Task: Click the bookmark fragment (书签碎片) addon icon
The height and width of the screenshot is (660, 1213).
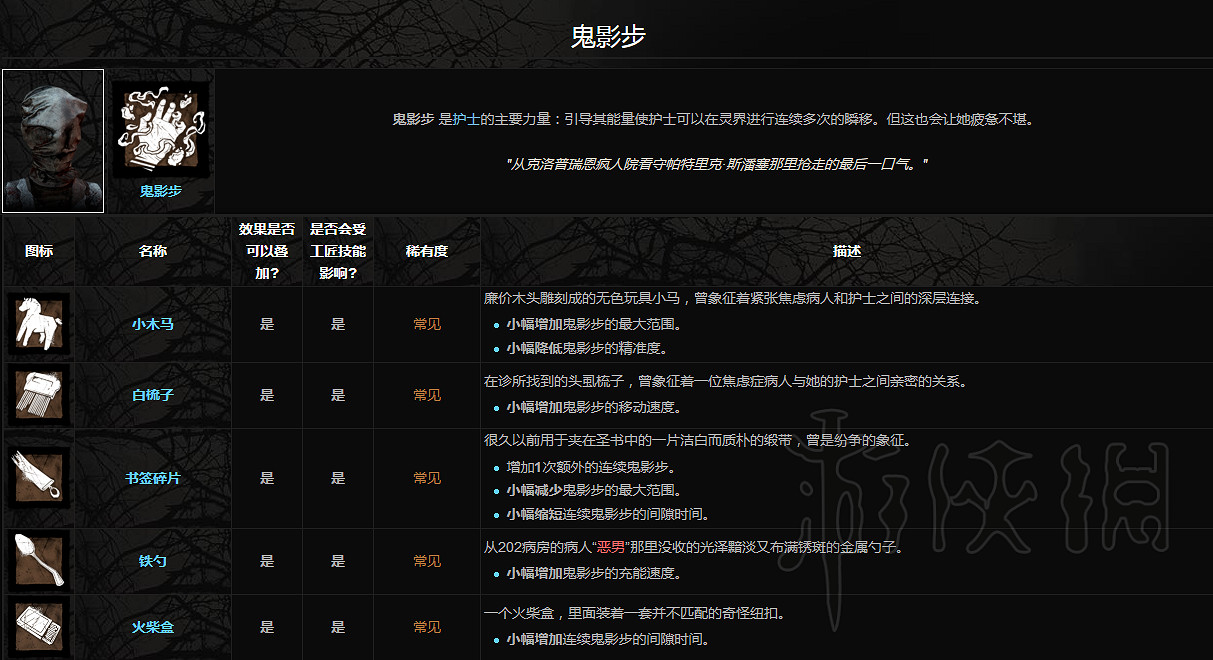Action: pos(39,478)
